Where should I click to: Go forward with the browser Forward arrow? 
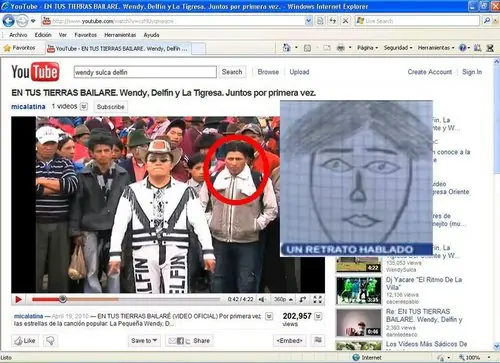22,21
